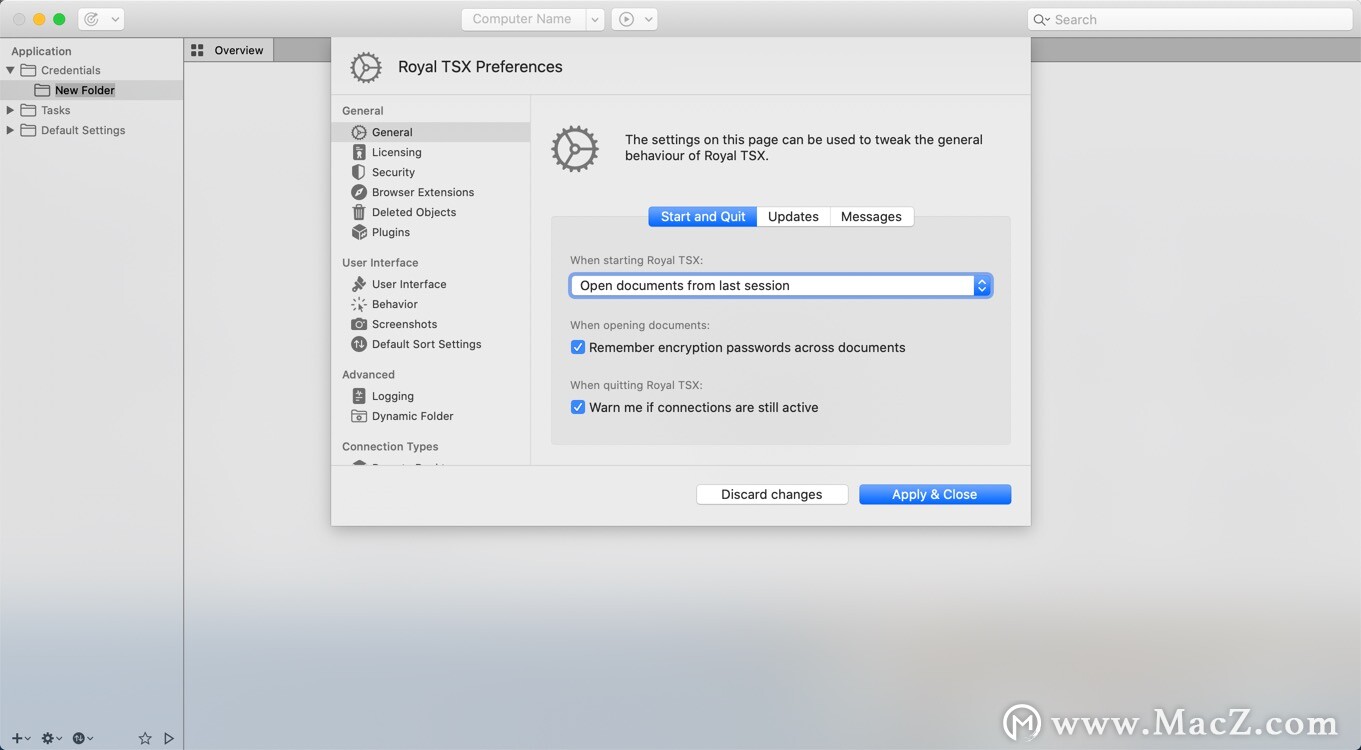
Task: Select the General preferences icon in sidebar
Action: point(359,132)
